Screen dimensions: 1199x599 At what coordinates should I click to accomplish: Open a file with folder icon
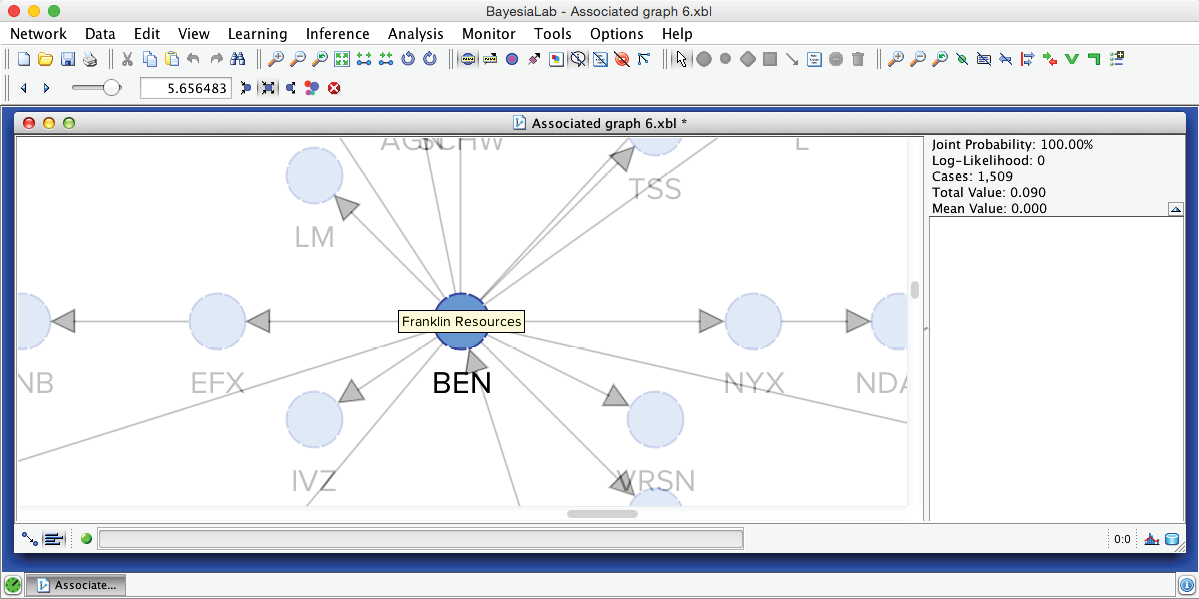(x=45, y=60)
